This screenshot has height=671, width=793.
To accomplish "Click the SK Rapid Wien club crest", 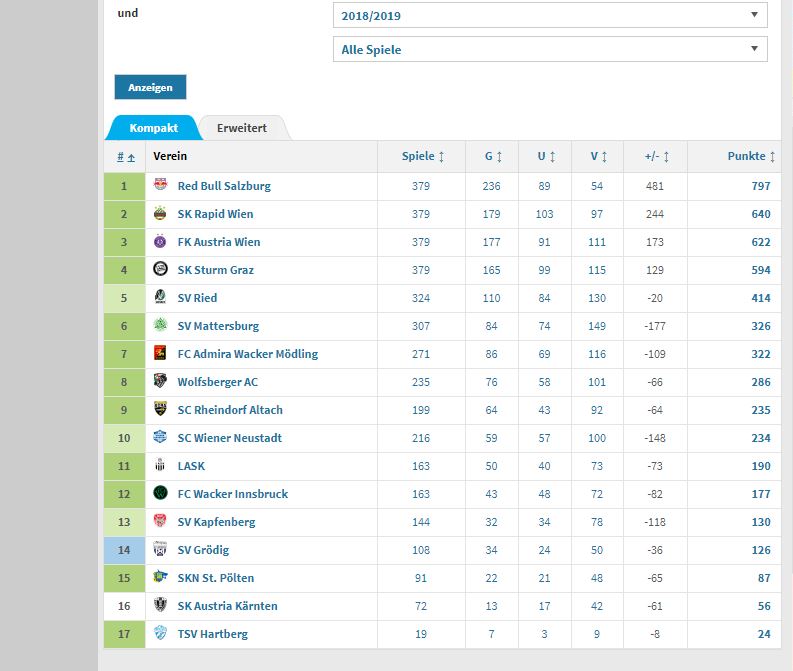I will pos(160,213).
